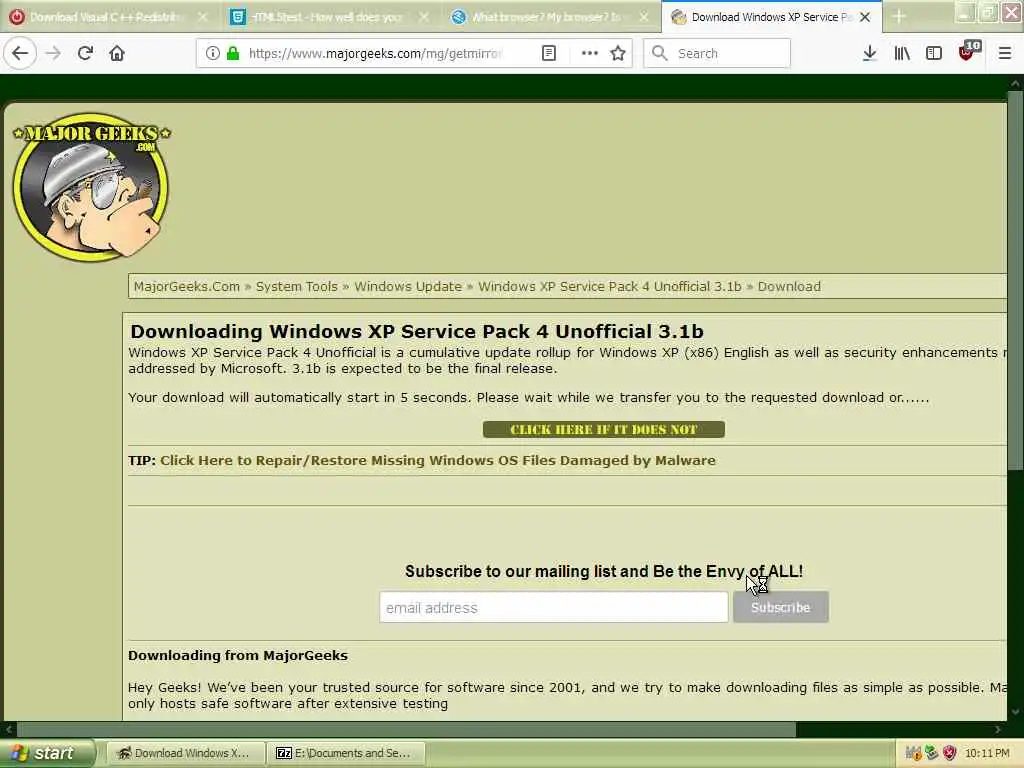Open a new tab with plus button
1024x768 pixels.
point(899,17)
